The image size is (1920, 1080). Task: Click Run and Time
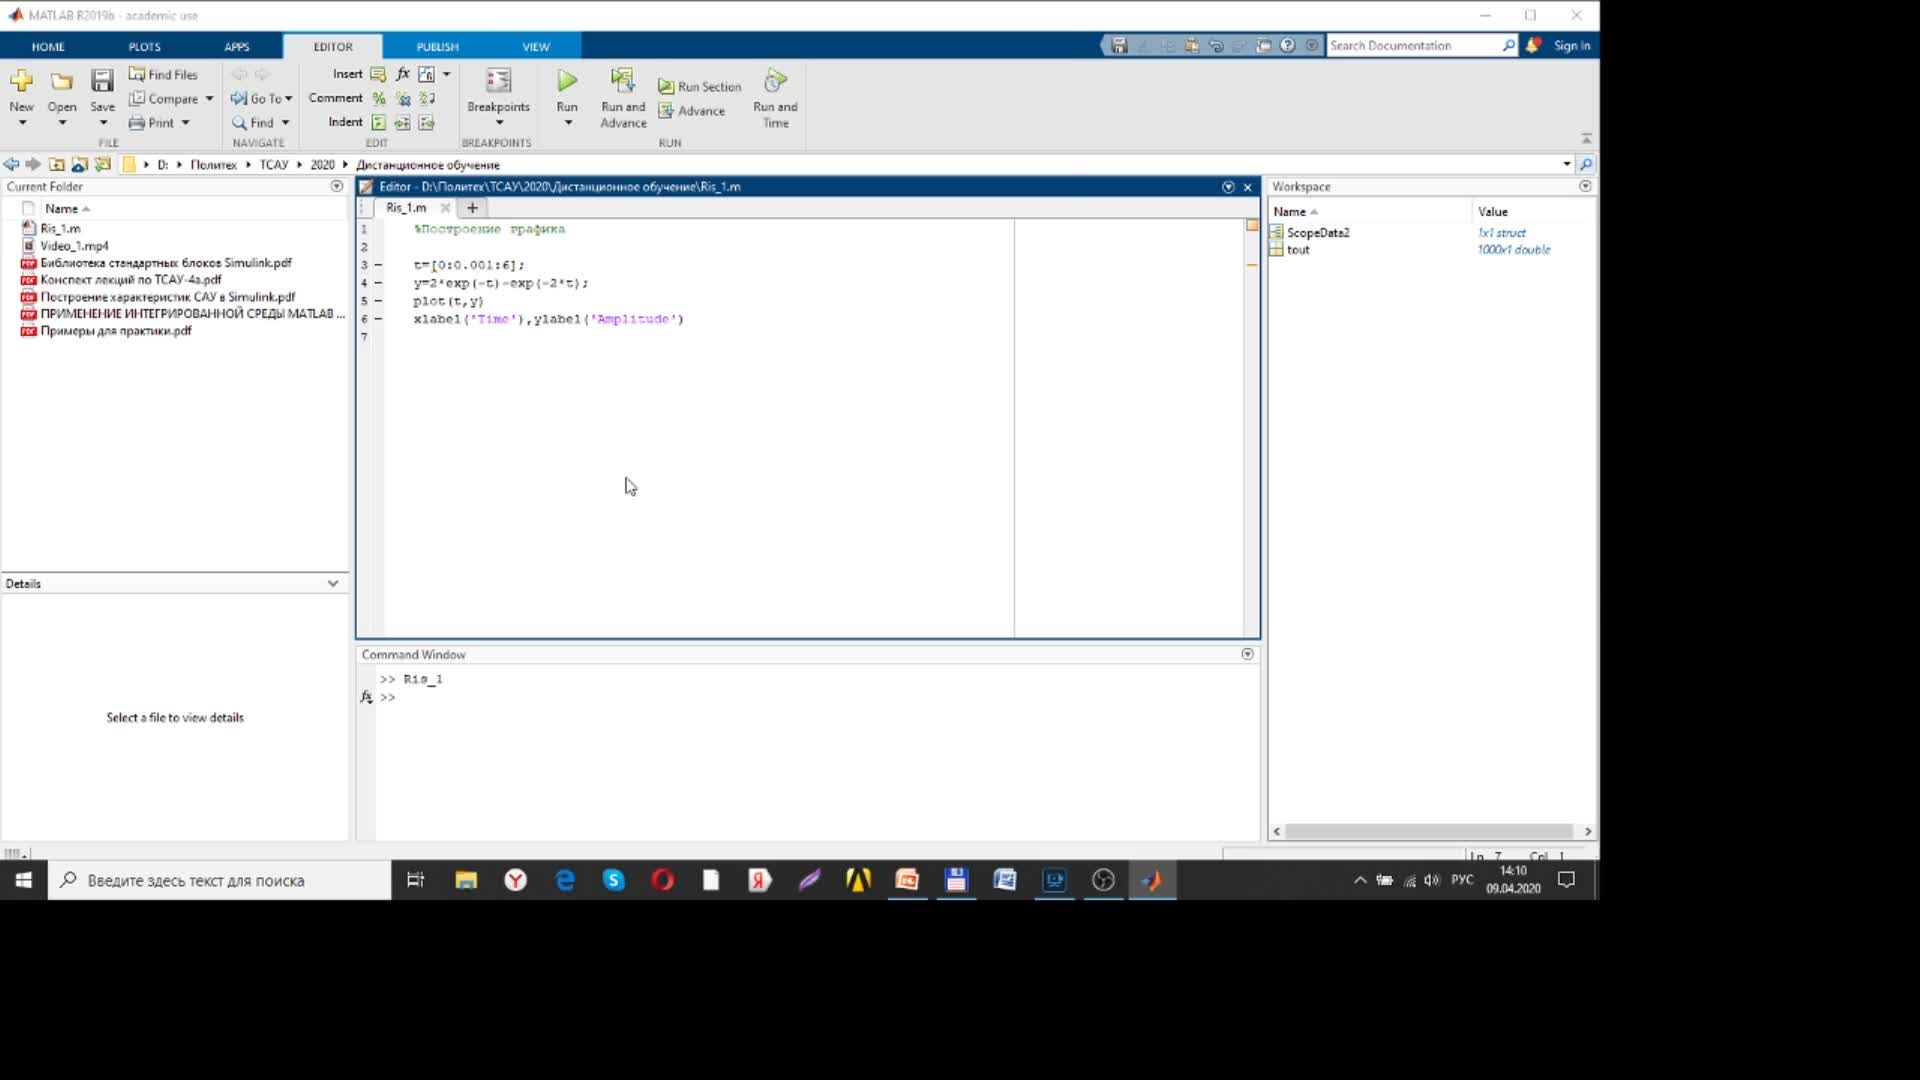click(x=775, y=98)
